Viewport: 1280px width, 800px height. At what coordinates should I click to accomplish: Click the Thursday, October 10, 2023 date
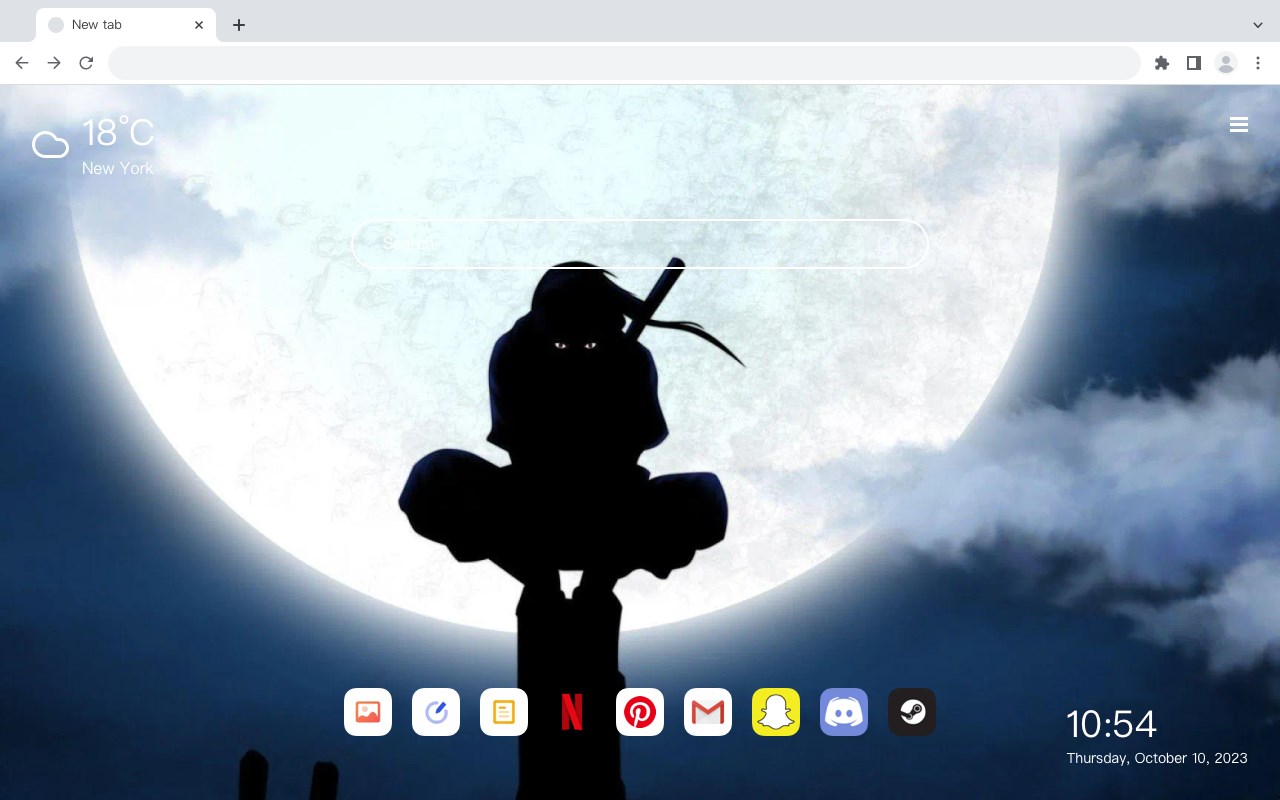[x=1157, y=758]
